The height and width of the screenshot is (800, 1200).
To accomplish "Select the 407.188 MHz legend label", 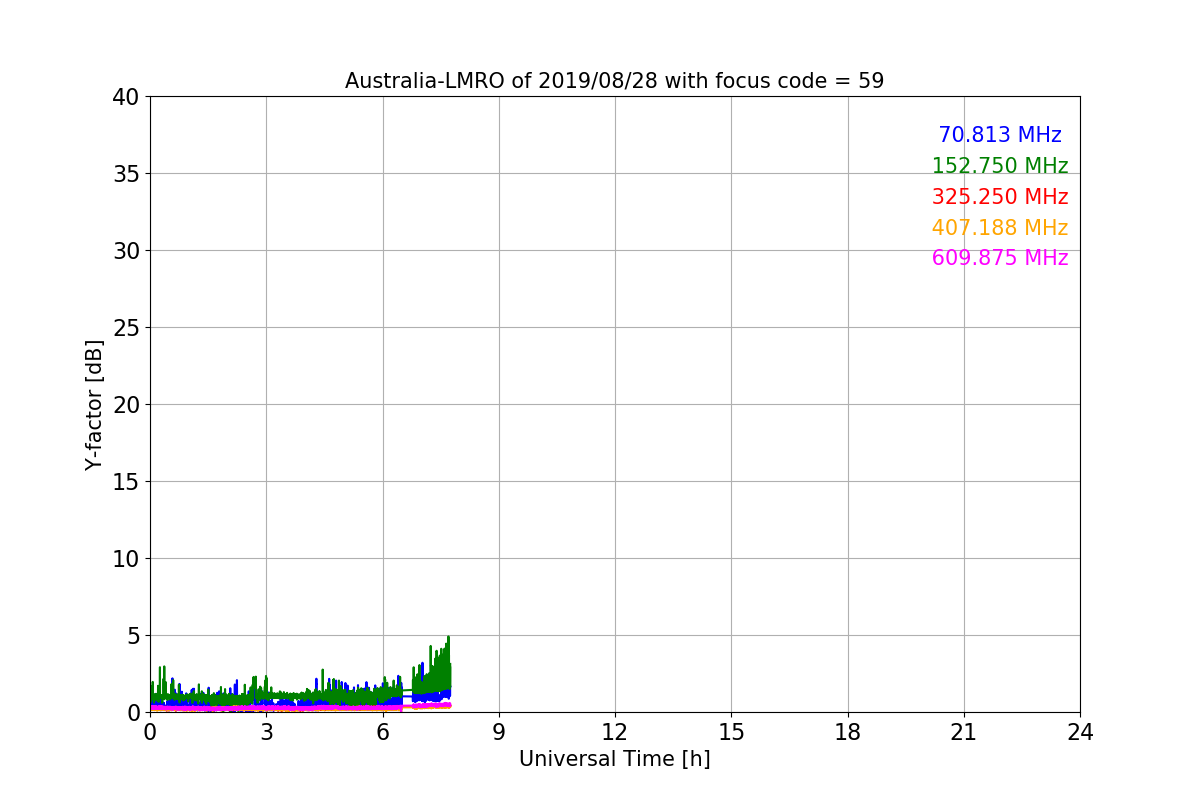I will point(1000,228).
